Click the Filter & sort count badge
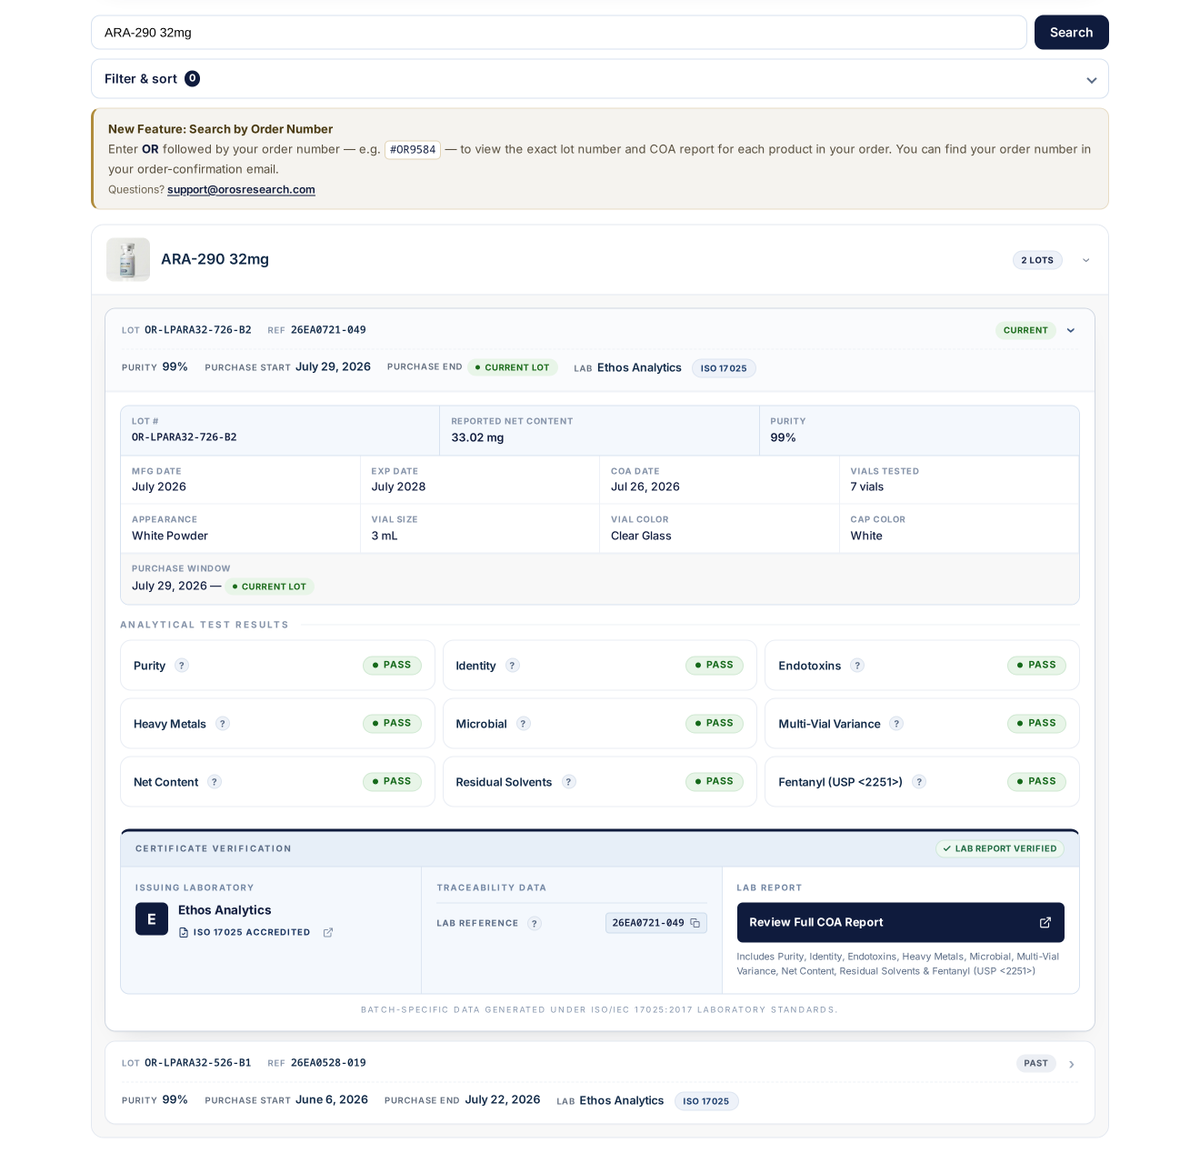1200x1153 pixels. (192, 79)
